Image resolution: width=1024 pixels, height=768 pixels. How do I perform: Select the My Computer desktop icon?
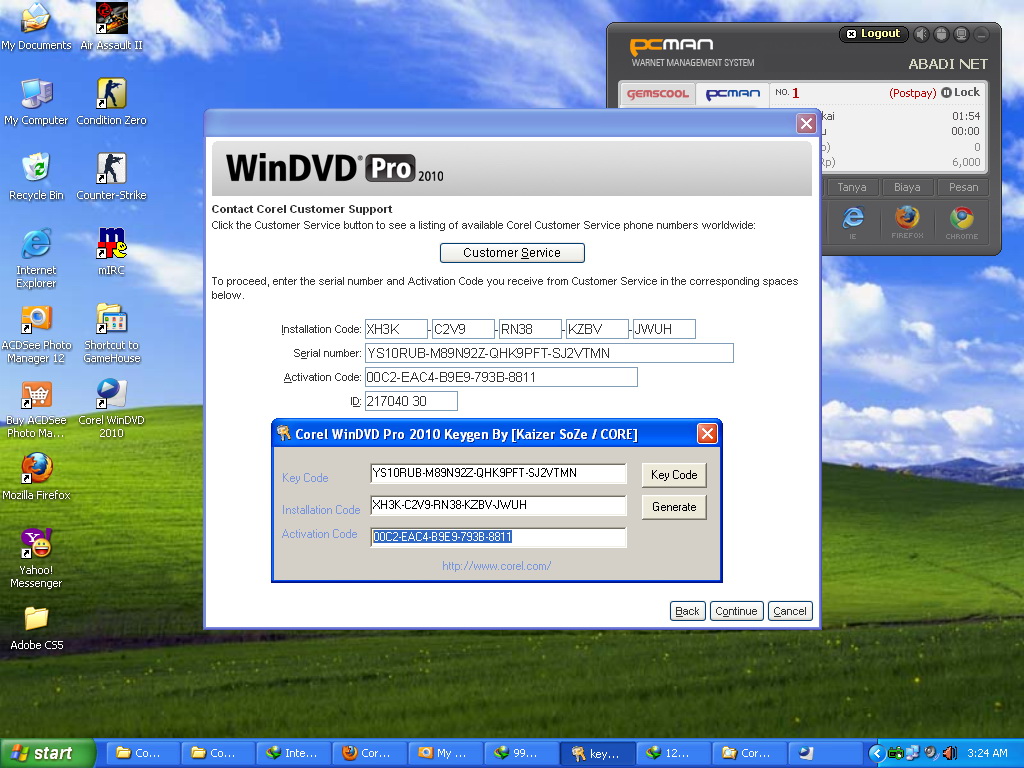[36, 102]
